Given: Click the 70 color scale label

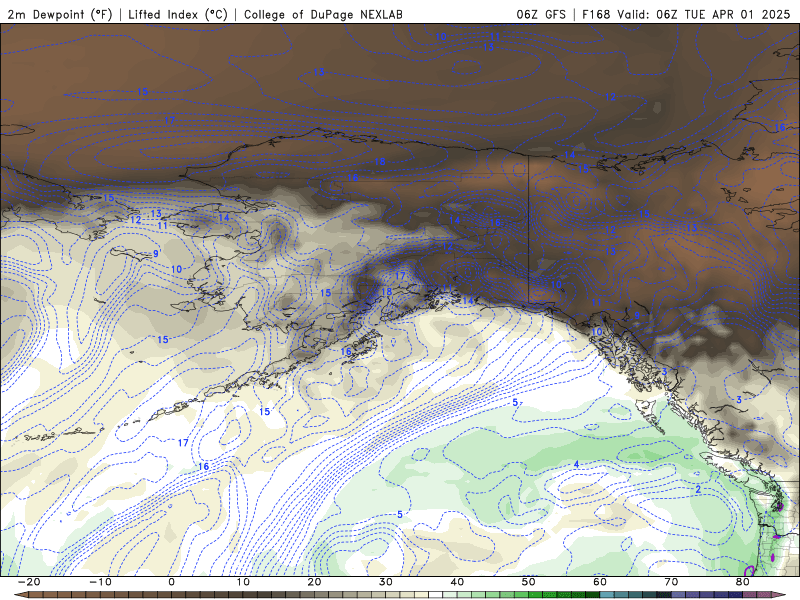Looking at the screenshot, I should click(x=671, y=582).
